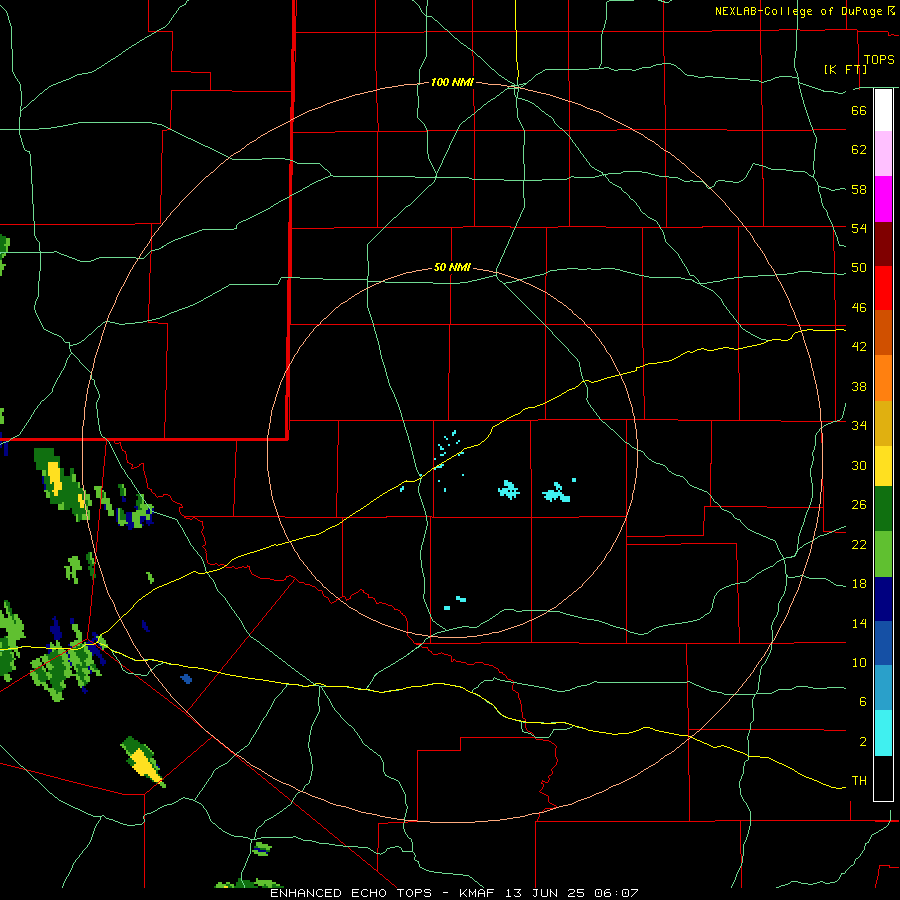Click the yellow-core echo near bottom-left
This screenshot has height=900, width=900.
coord(142,762)
